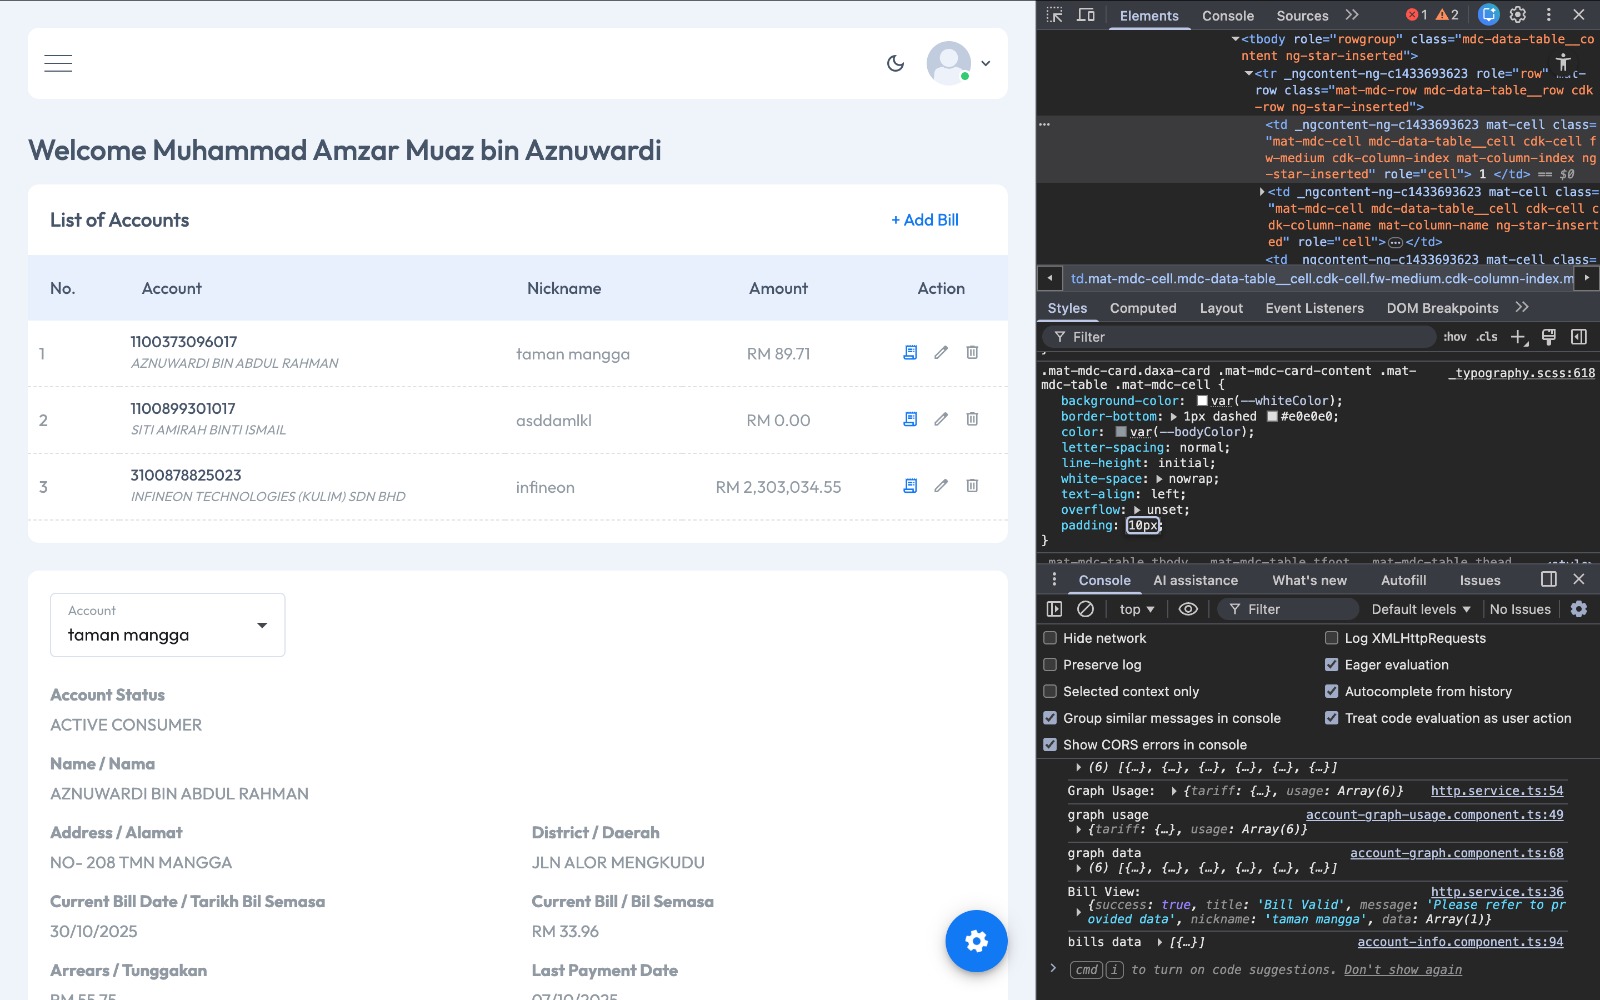Add new style rule plus icon
The width and height of the screenshot is (1600, 1000).
1519,337
